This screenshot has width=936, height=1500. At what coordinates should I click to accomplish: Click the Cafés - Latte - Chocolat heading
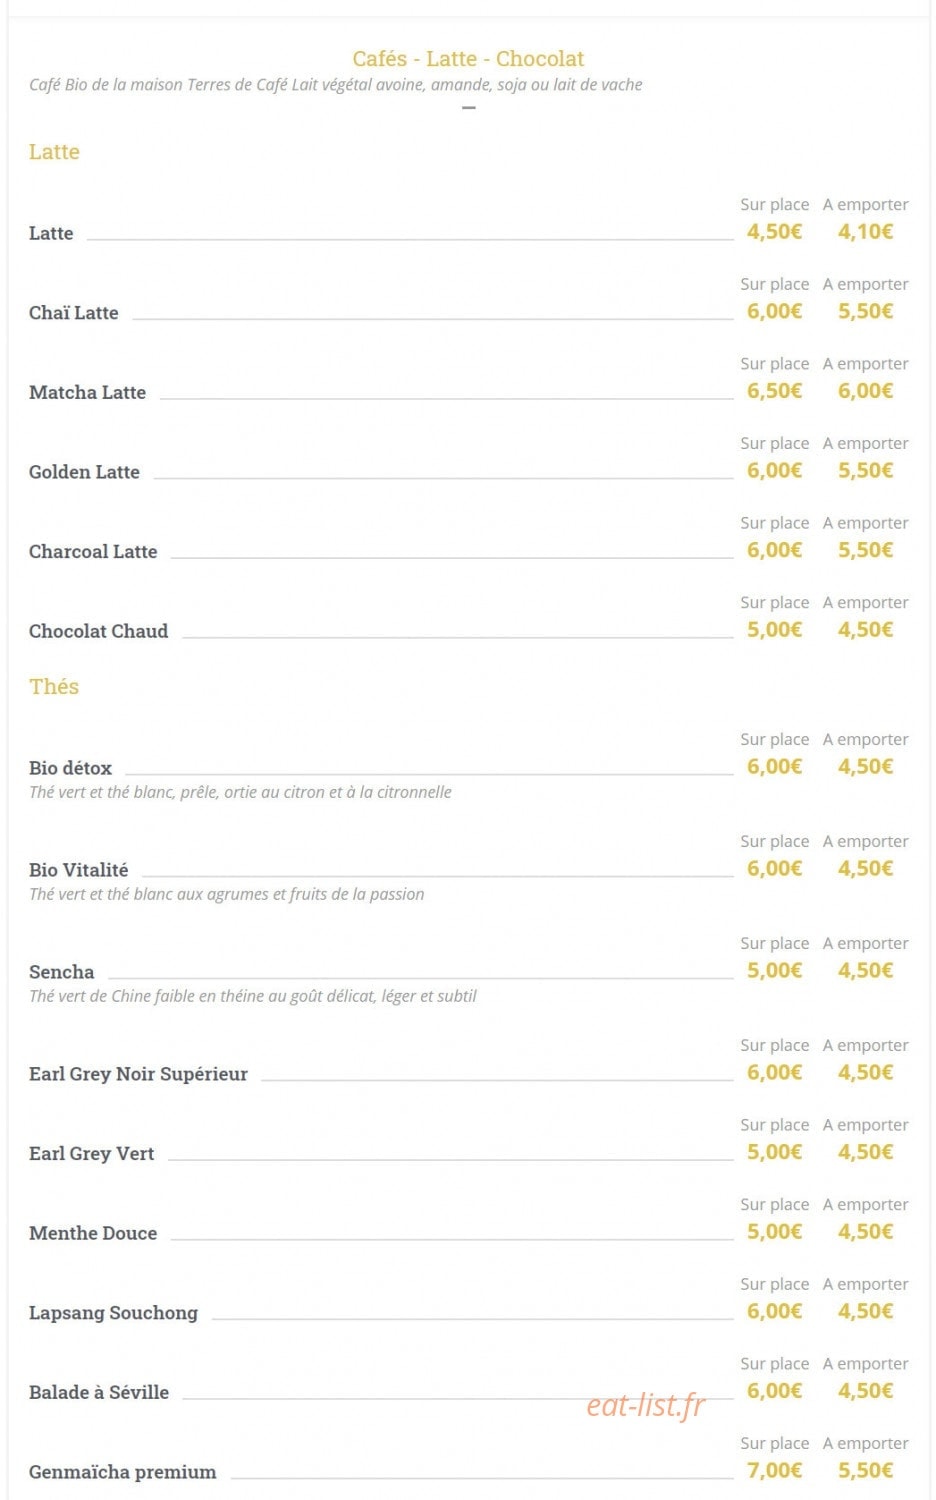pos(468,59)
